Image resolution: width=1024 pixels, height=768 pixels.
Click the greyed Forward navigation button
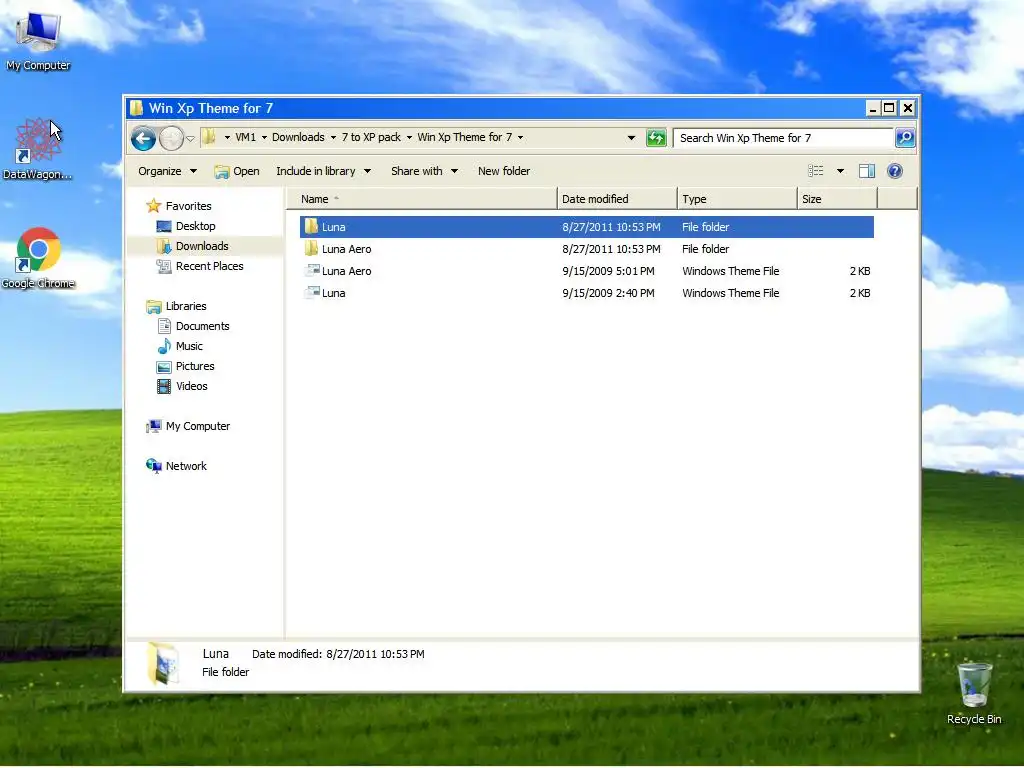(x=171, y=138)
